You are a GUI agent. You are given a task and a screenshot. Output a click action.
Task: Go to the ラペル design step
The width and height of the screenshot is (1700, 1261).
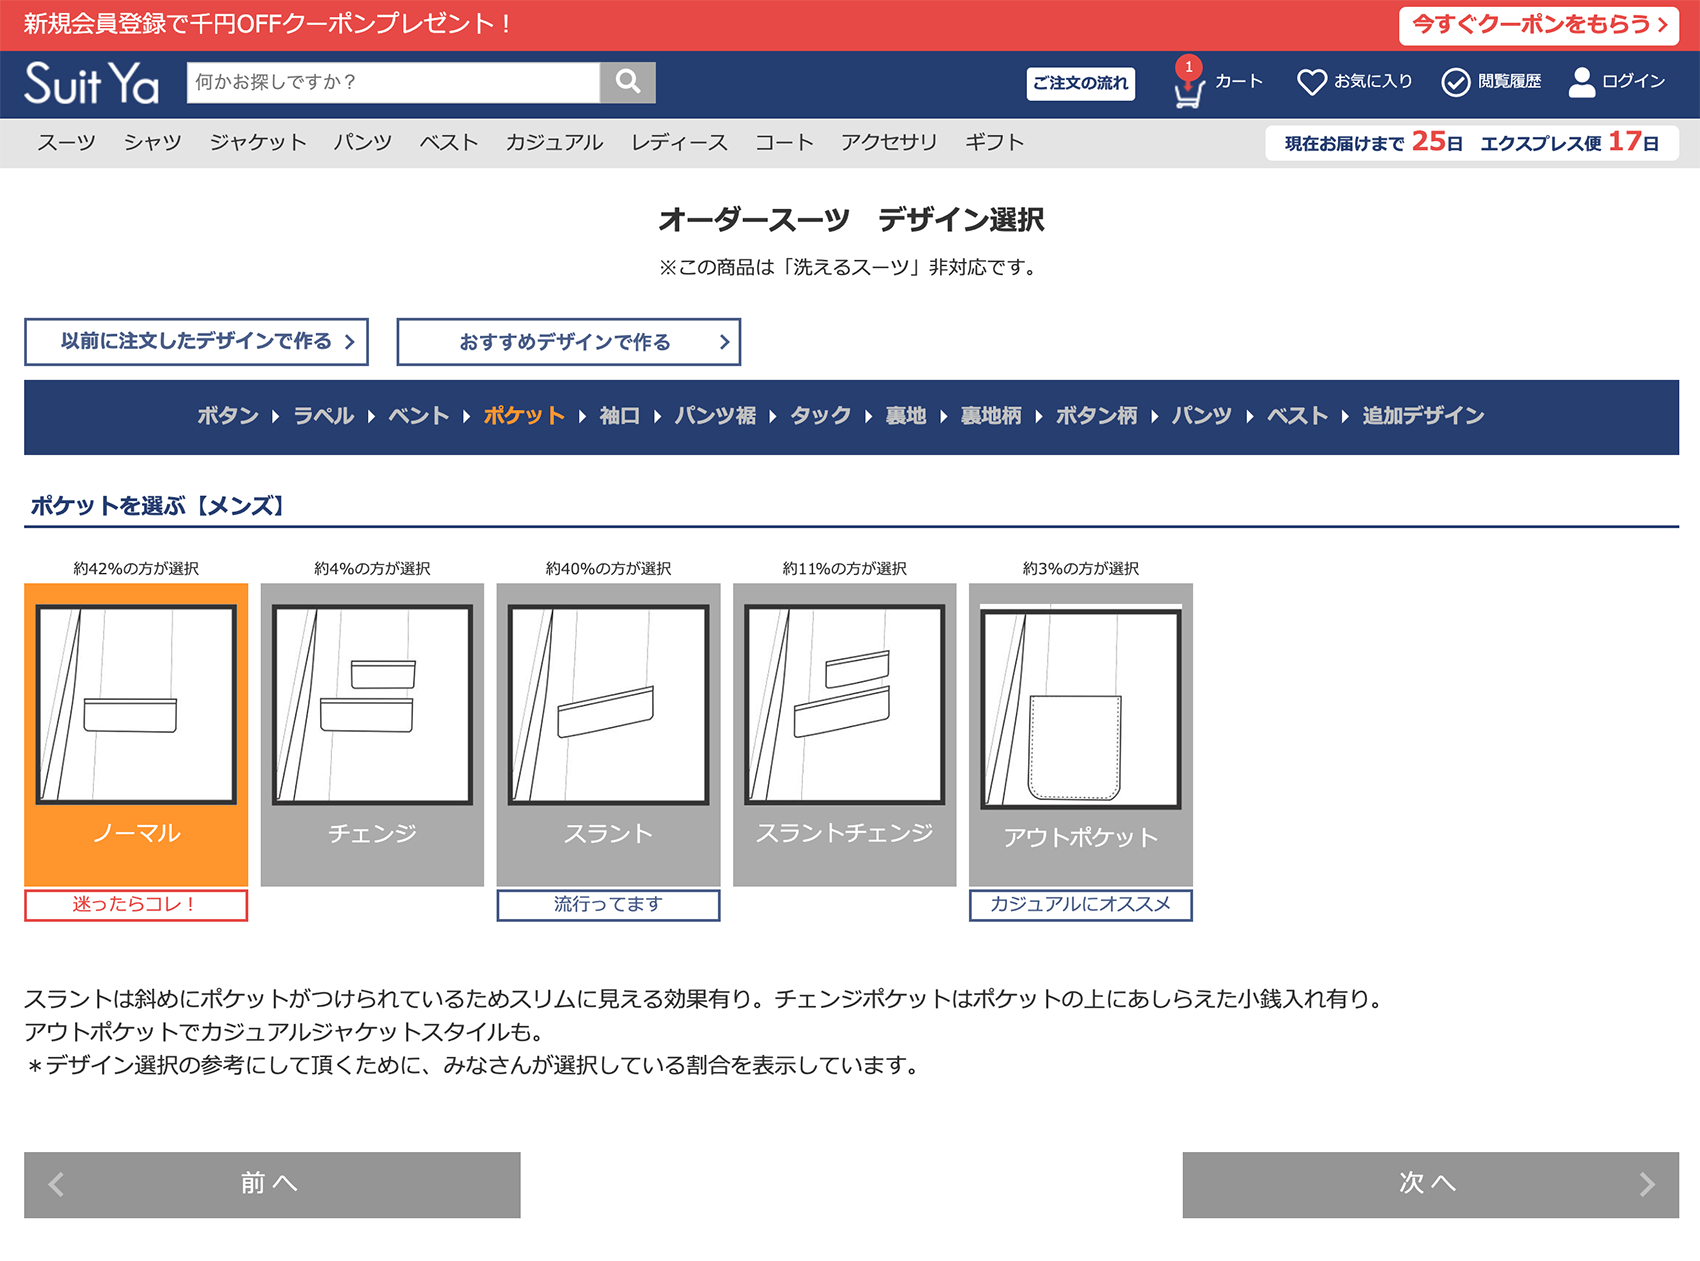323,416
